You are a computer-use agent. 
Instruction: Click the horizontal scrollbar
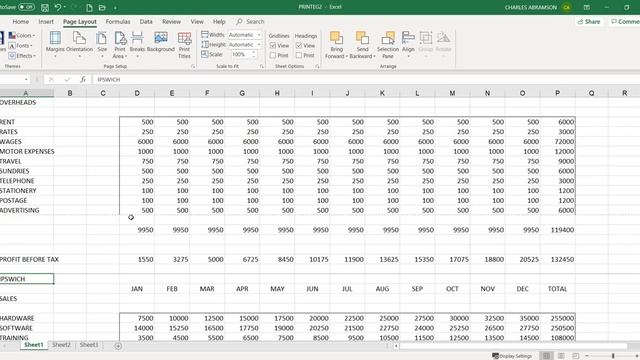tap(513, 346)
